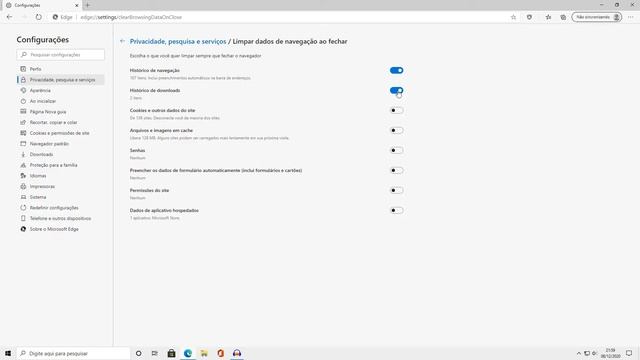Image resolution: width=640 pixels, height=360 pixels.
Task: Add this page to favorites star icon
Action: tap(513, 17)
